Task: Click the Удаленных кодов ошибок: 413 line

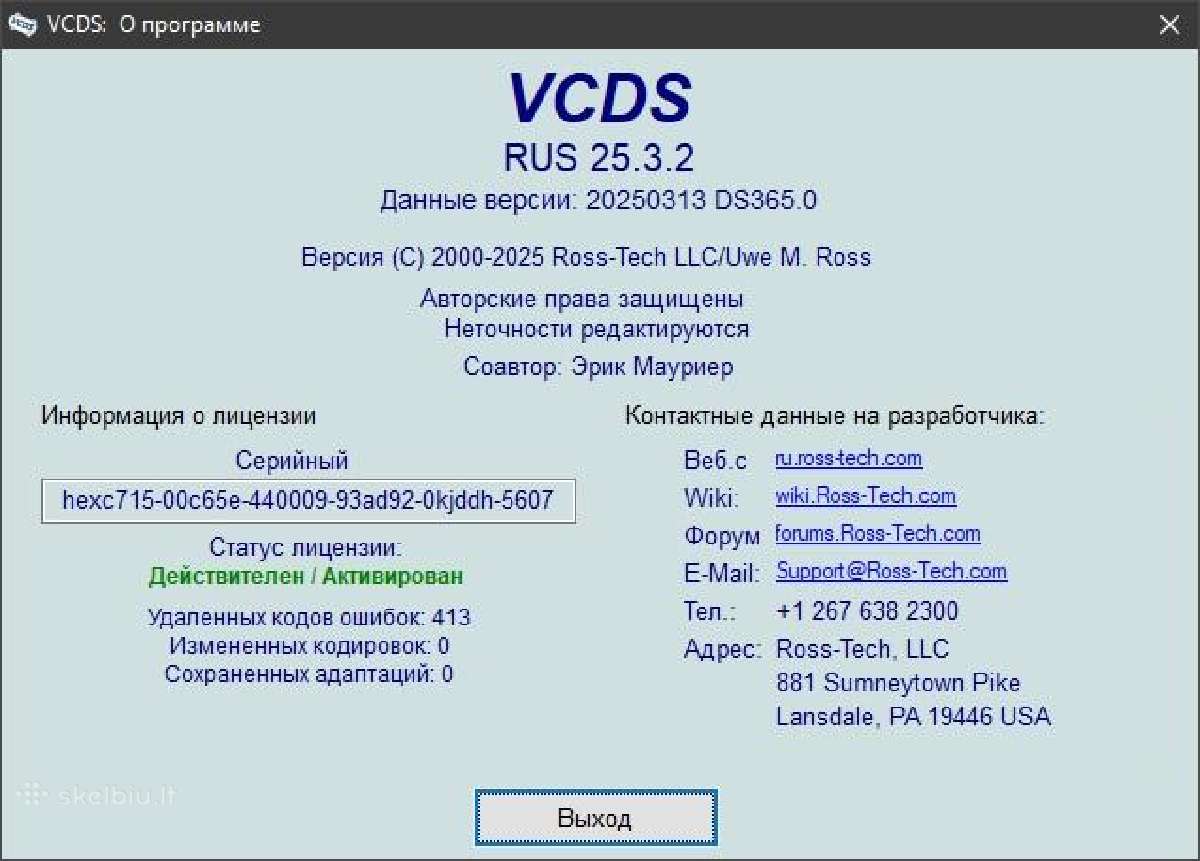Action: 309,617
